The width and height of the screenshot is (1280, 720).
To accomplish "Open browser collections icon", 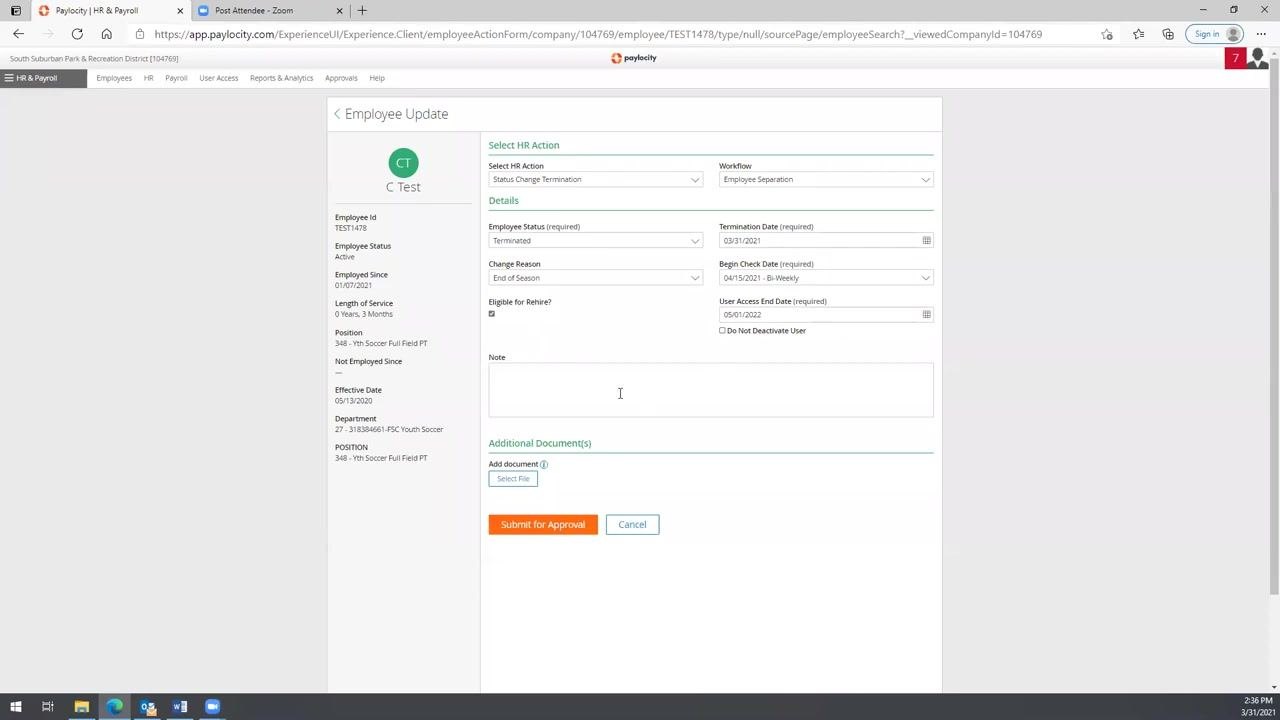I will click(x=1168, y=34).
